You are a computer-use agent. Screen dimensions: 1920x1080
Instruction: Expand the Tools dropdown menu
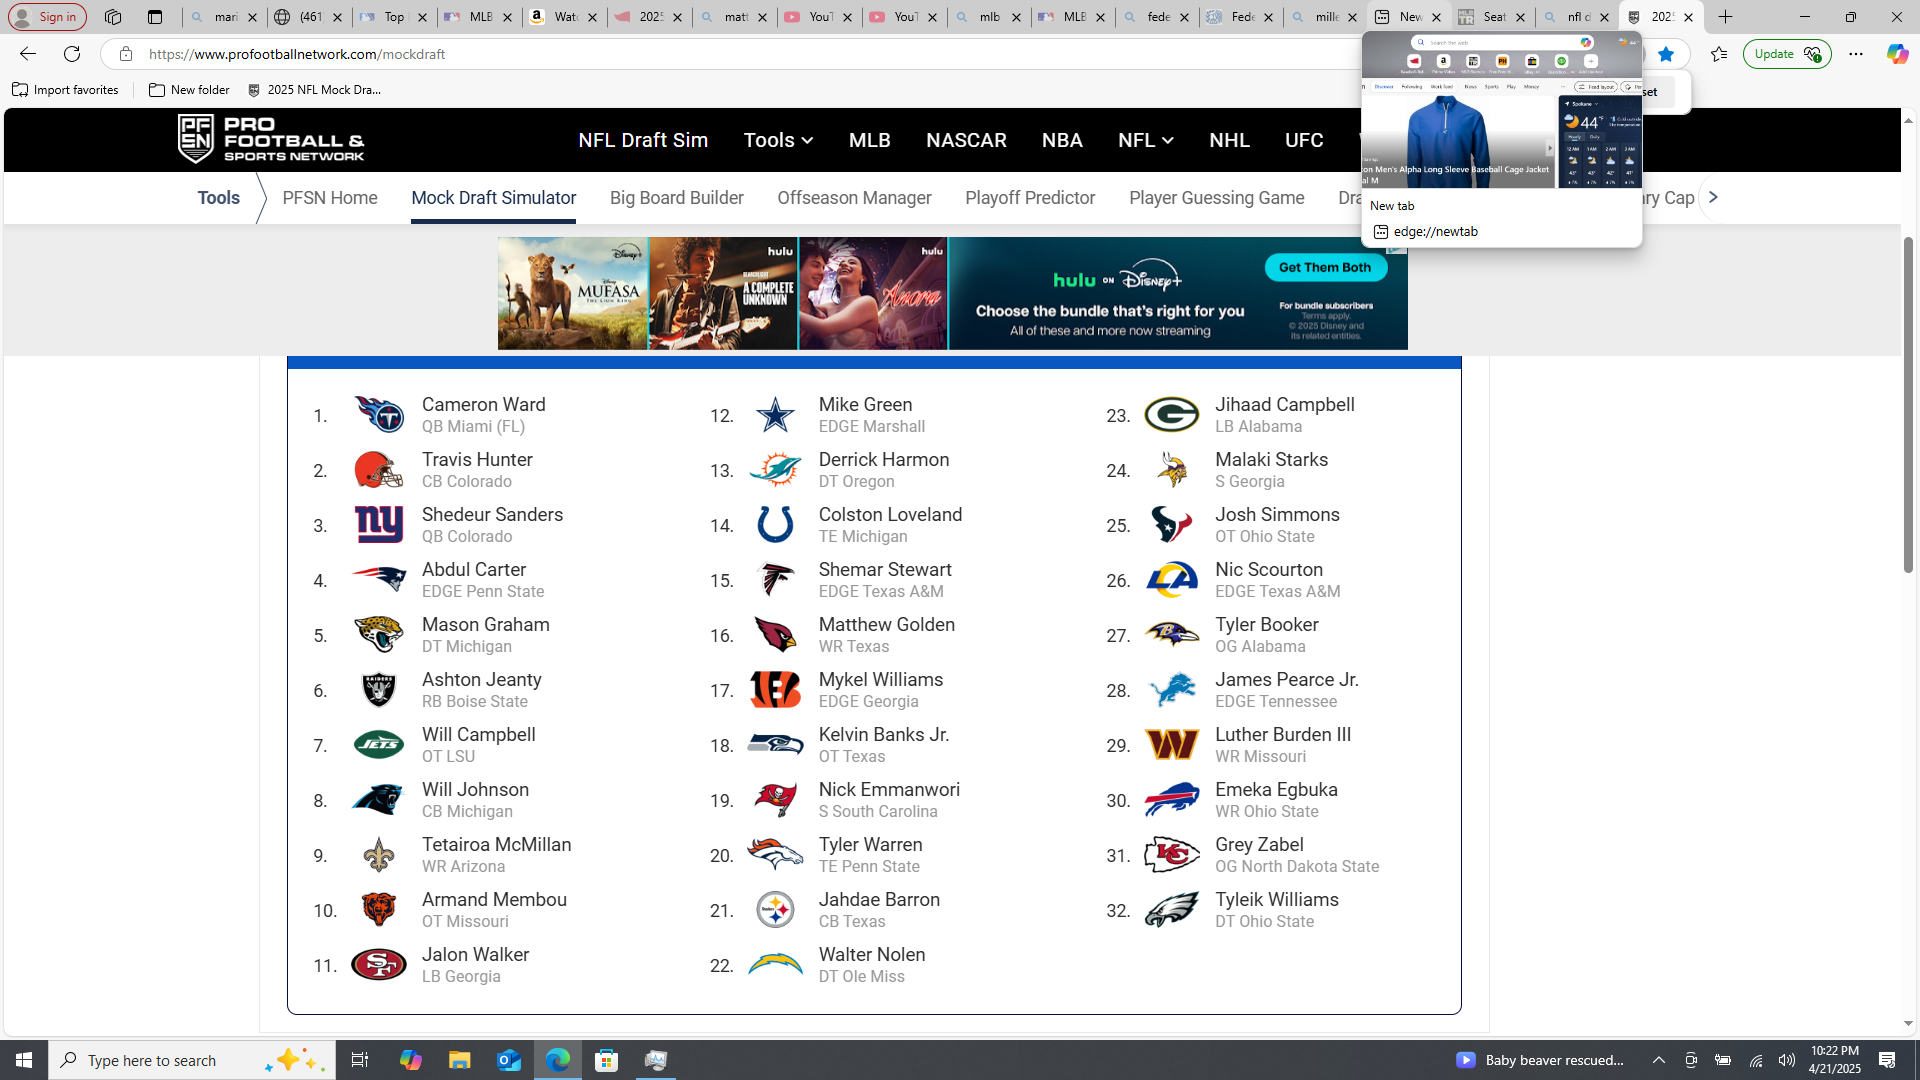point(778,140)
